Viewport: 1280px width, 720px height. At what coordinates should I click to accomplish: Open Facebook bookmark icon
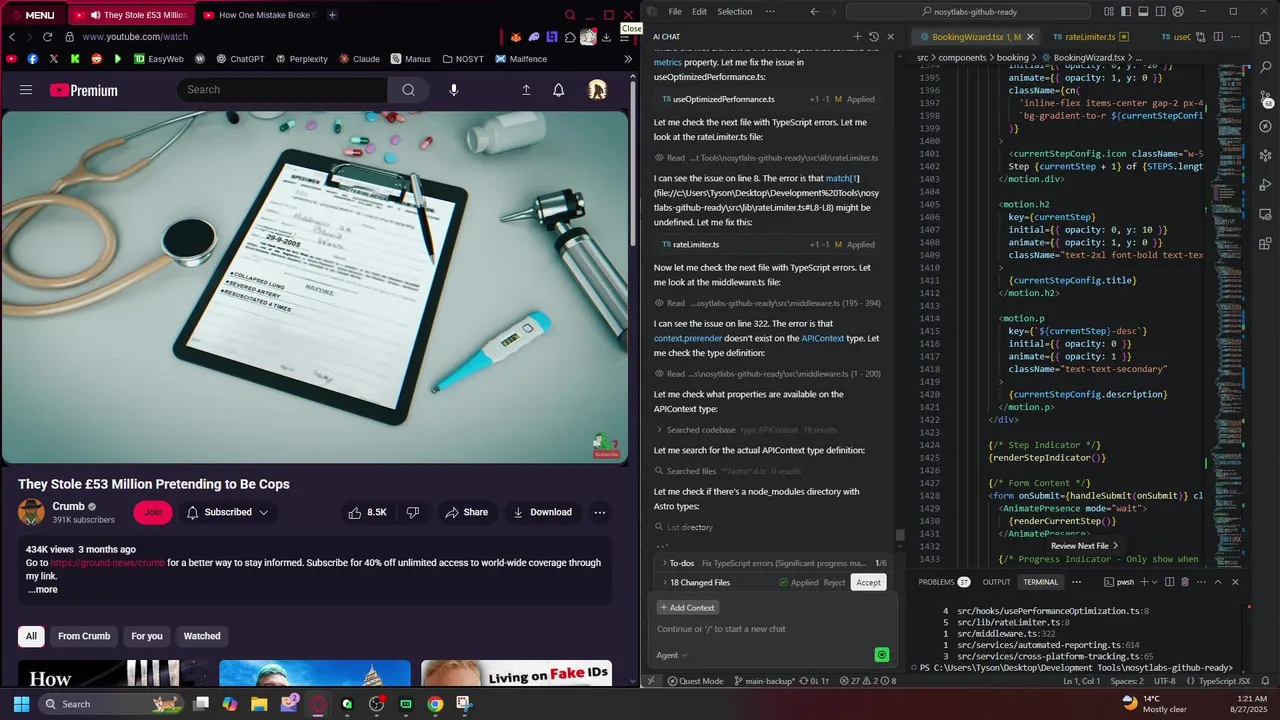tap(33, 59)
